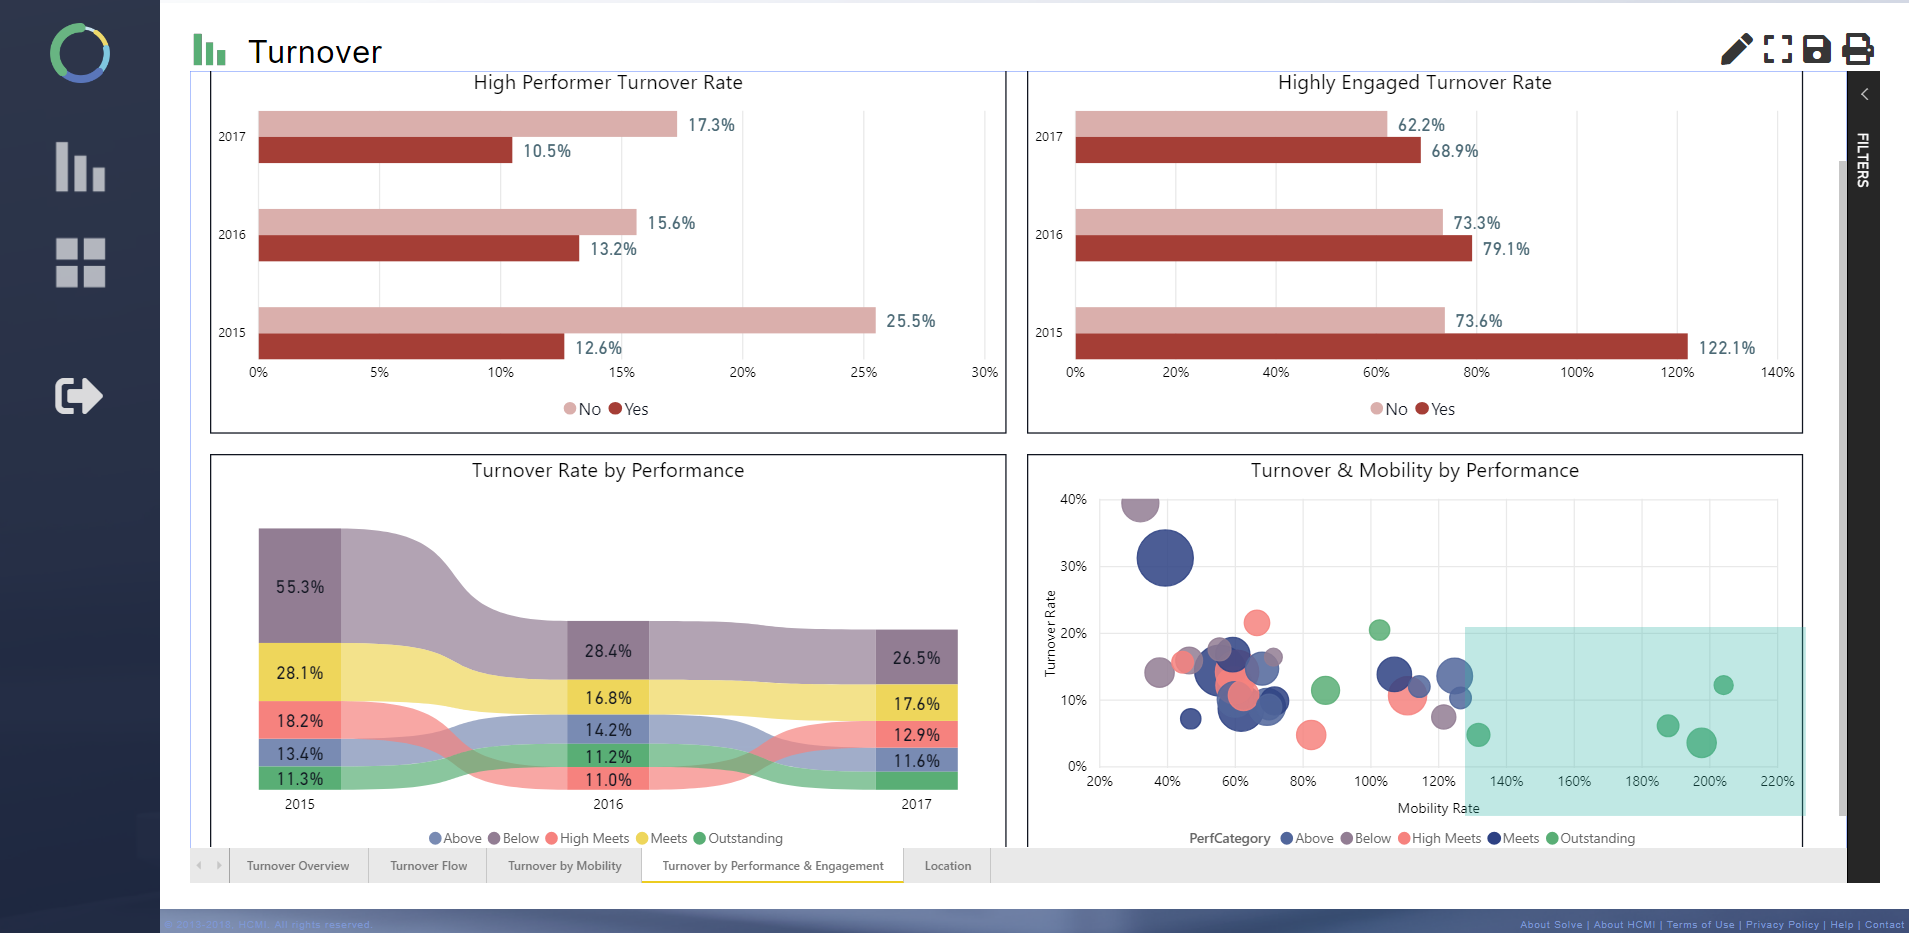The image size is (1909, 933).
Task: Select the 25.5% bar for 2015
Action: pos(567,320)
